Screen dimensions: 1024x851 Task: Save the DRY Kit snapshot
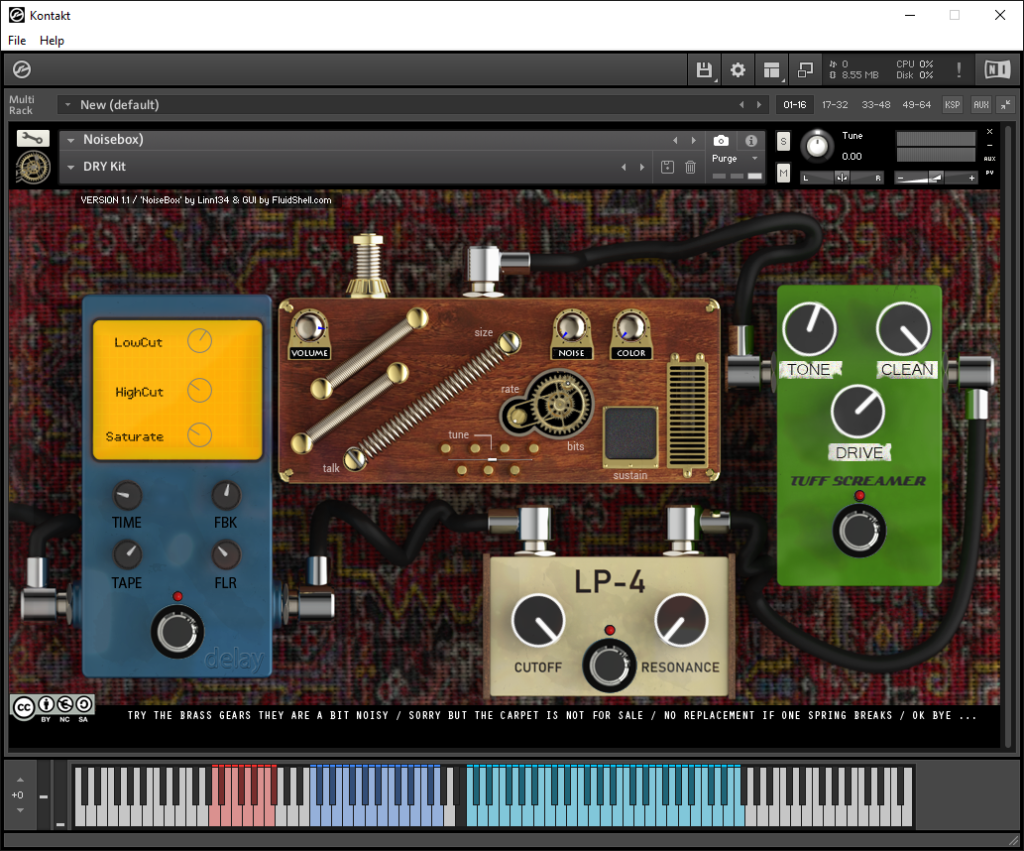[667, 167]
